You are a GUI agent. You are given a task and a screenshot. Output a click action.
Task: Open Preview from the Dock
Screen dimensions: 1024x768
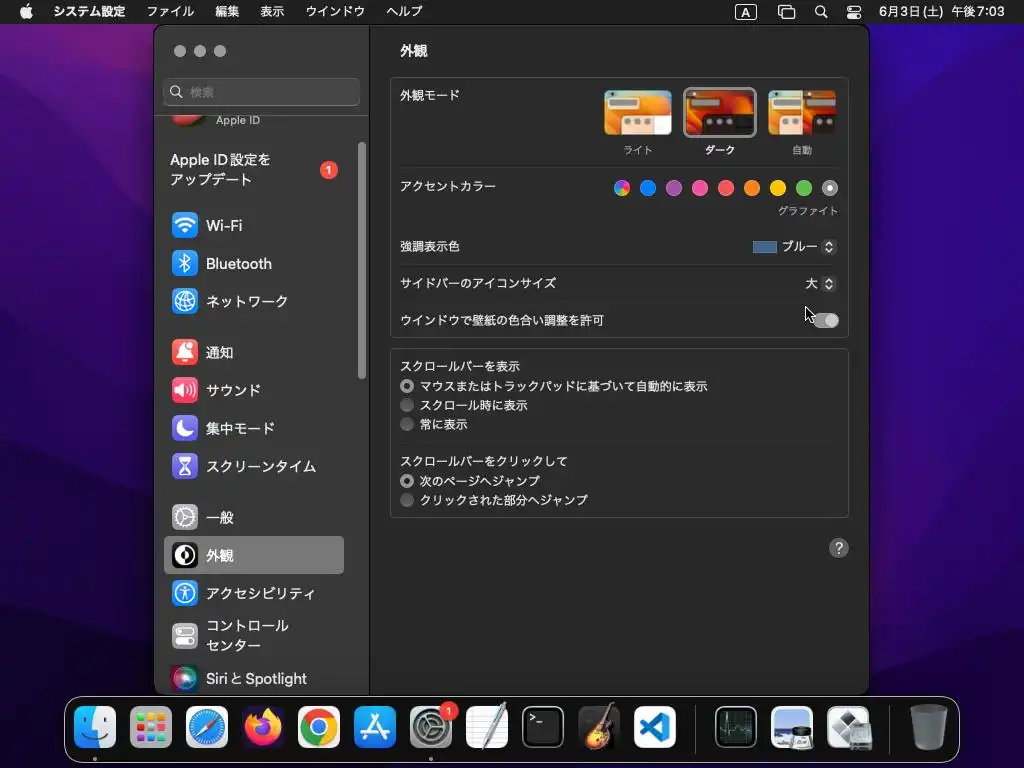(x=792, y=727)
